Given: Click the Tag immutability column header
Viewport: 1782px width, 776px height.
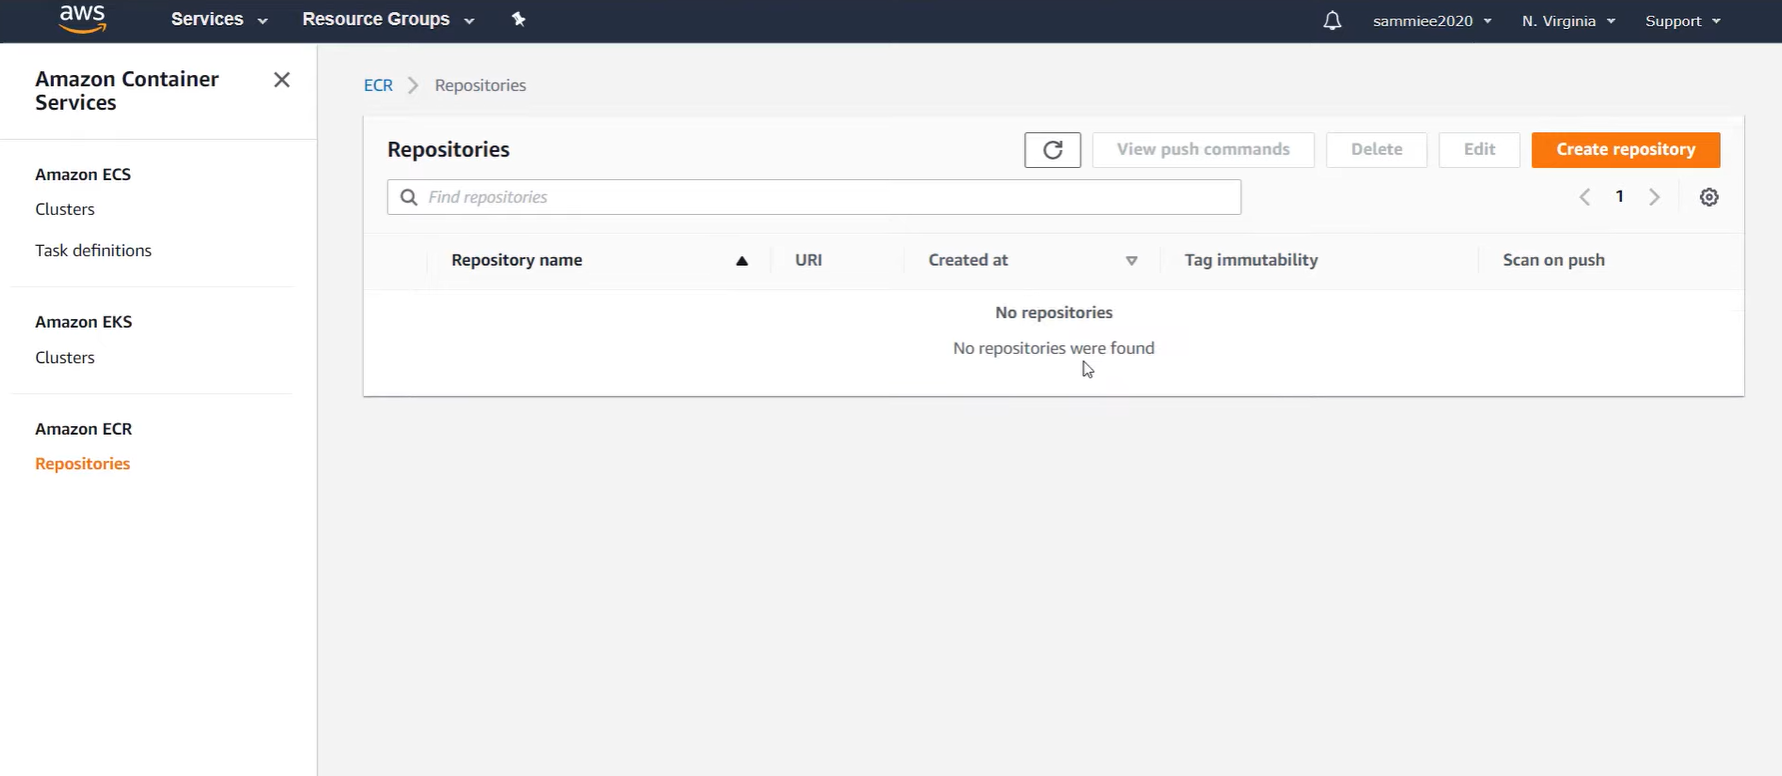Looking at the screenshot, I should 1251,260.
